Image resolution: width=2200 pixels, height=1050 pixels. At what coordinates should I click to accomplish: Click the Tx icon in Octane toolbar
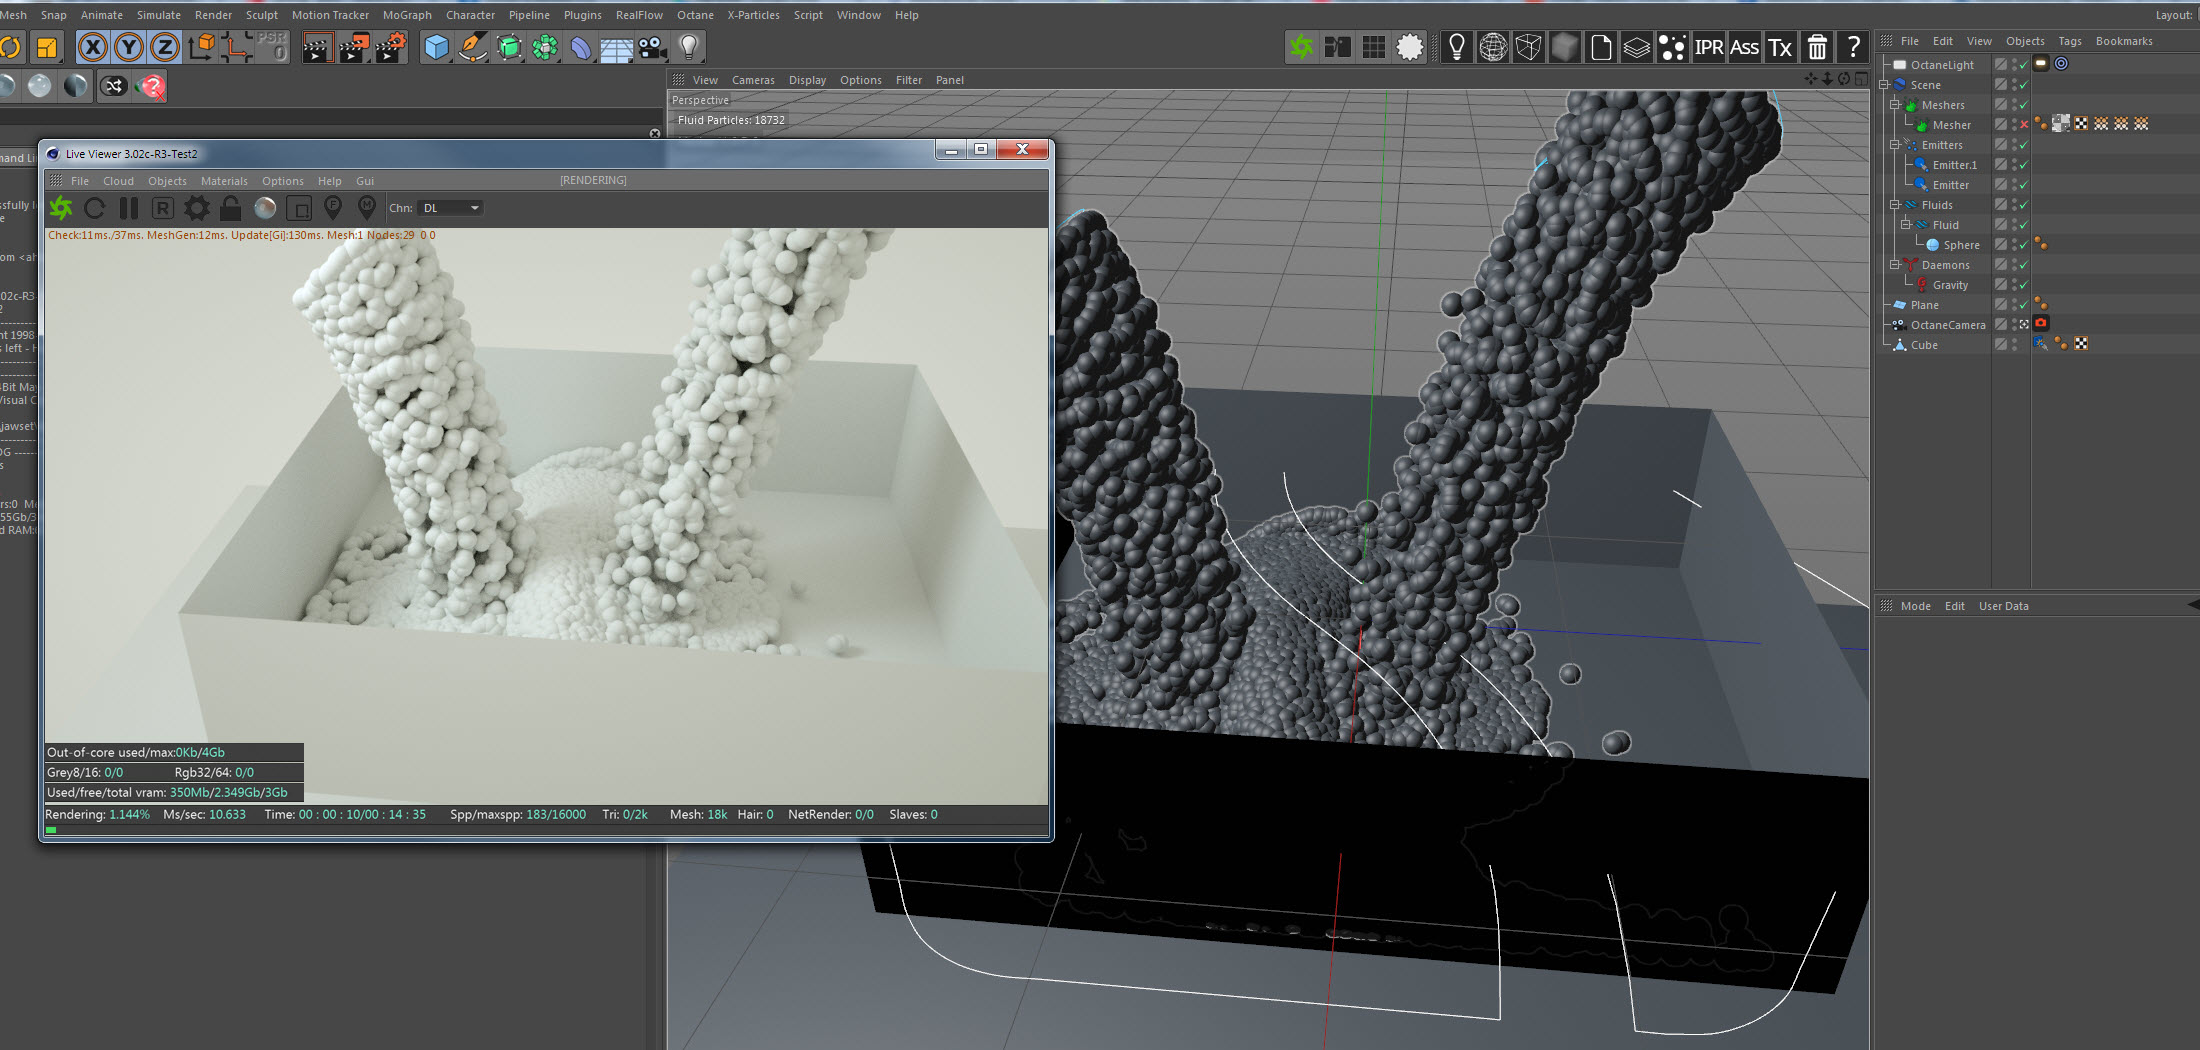(1780, 47)
